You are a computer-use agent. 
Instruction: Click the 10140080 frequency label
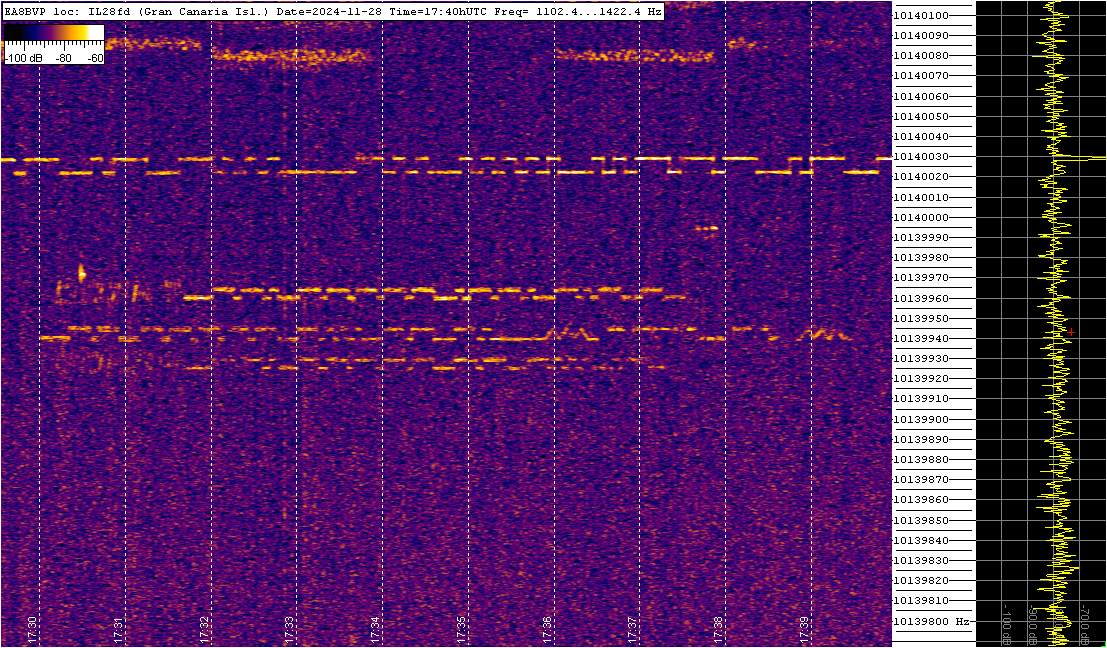(x=921, y=56)
